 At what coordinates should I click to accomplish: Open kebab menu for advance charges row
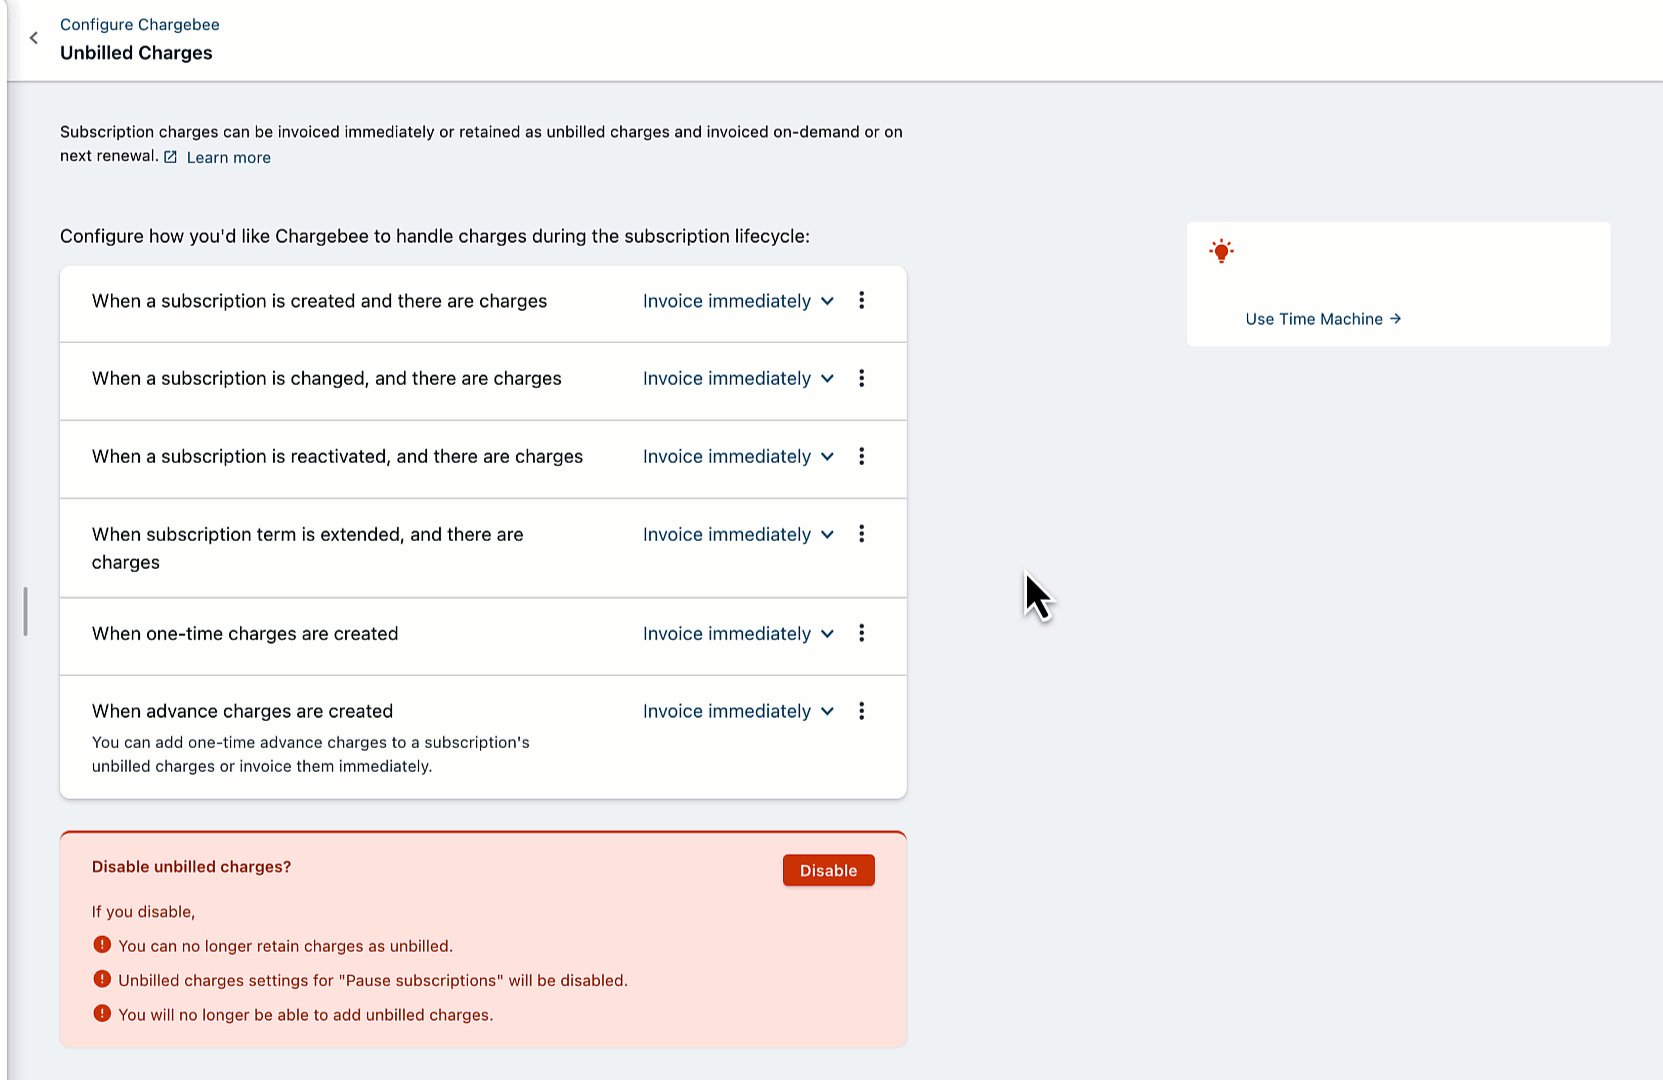click(861, 712)
